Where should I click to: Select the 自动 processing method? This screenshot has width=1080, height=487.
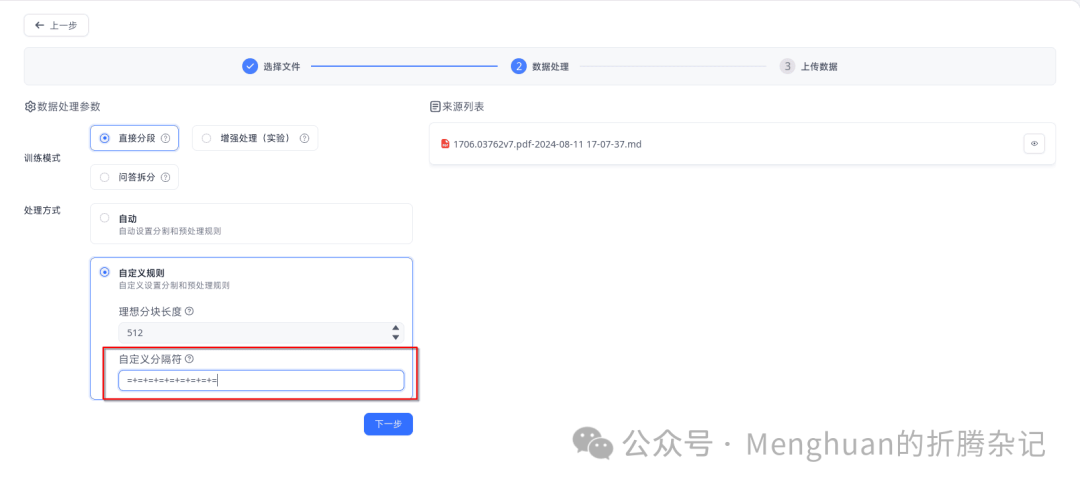click(x=105, y=218)
